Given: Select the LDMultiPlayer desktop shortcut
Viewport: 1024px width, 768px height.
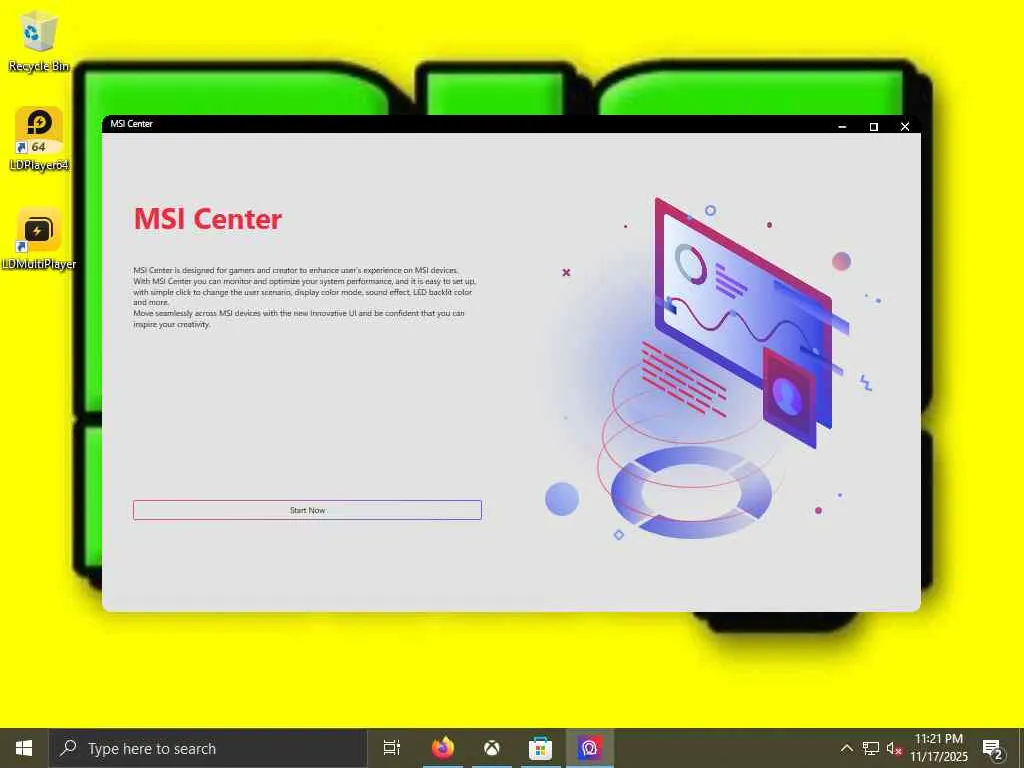Looking at the screenshot, I should click(x=39, y=238).
